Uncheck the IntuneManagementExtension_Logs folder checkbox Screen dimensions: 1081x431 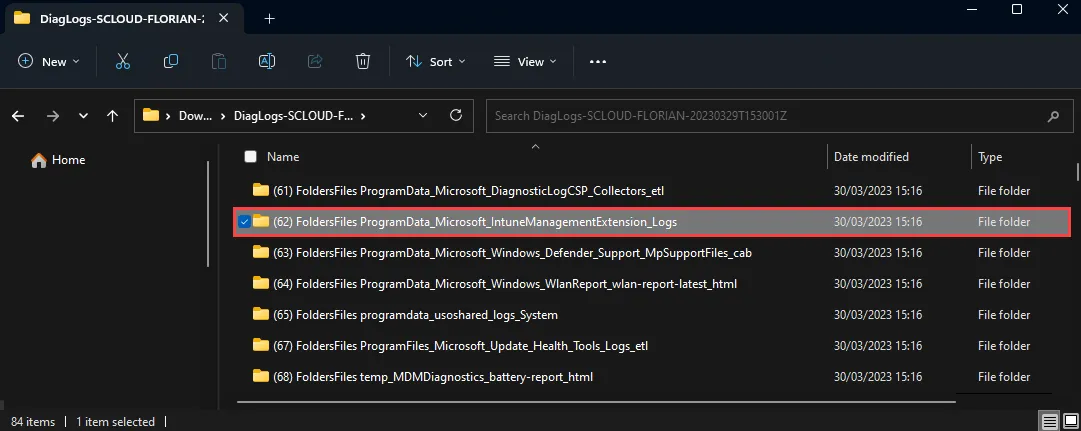244,221
